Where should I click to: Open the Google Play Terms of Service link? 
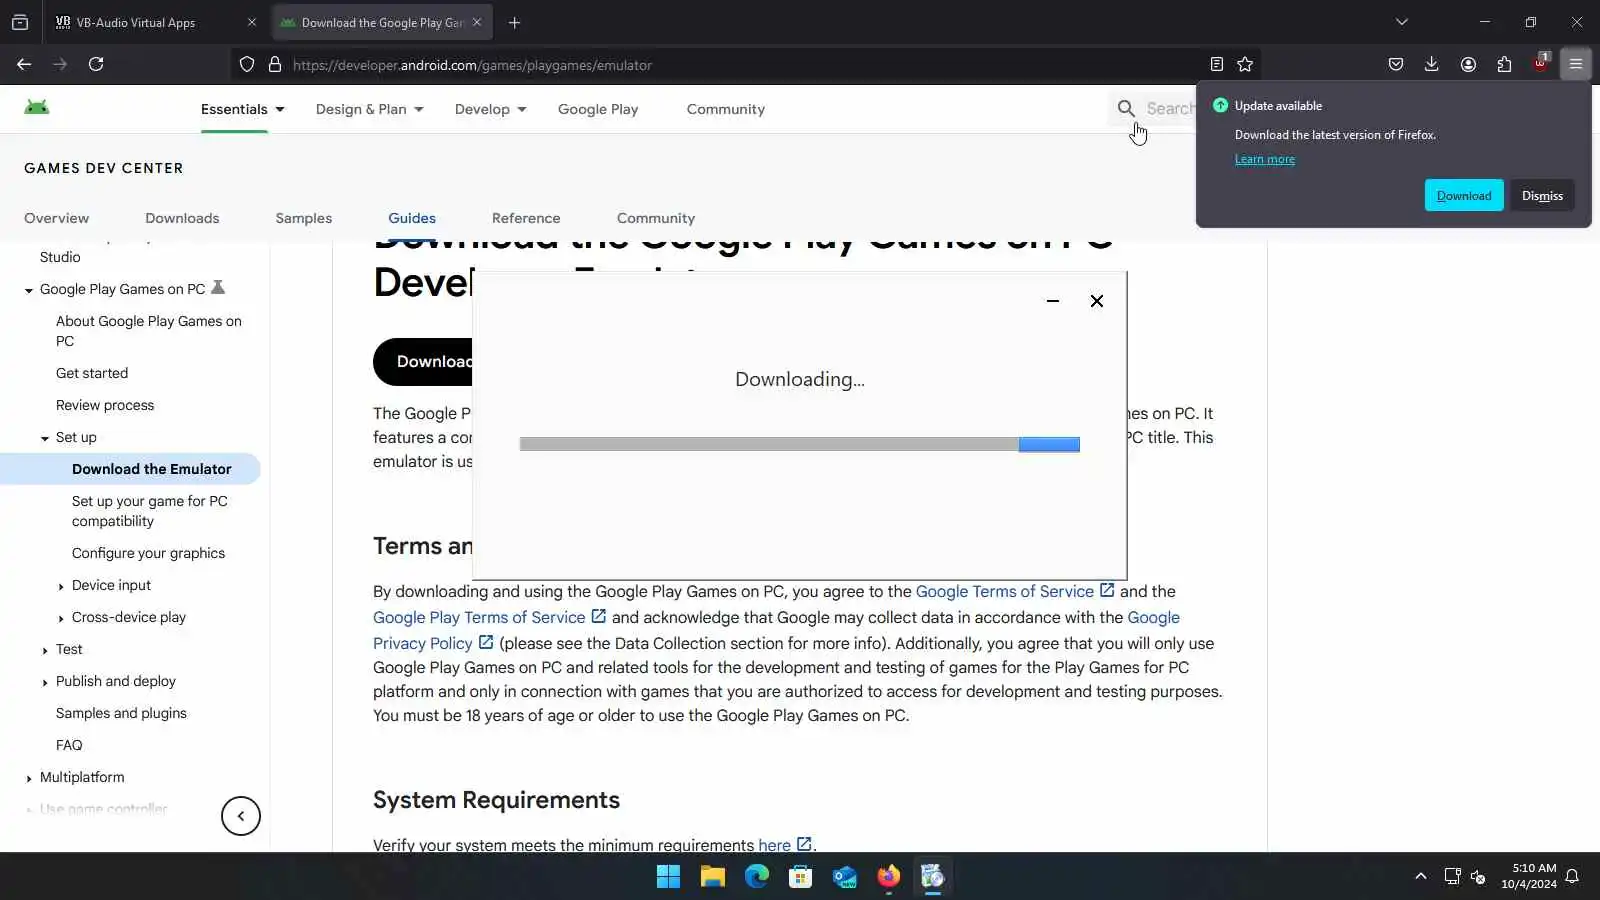click(479, 617)
